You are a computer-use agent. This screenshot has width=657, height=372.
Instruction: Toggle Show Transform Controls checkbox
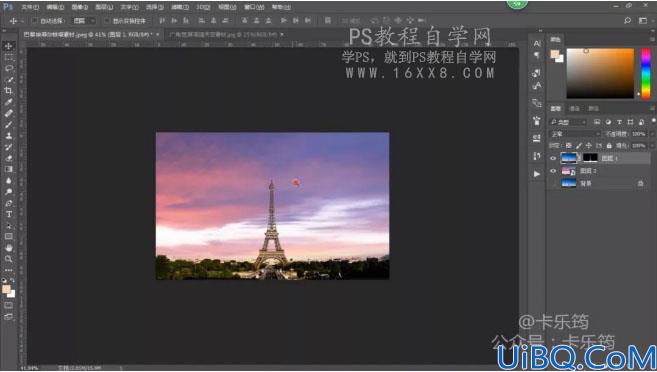coord(107,21)
